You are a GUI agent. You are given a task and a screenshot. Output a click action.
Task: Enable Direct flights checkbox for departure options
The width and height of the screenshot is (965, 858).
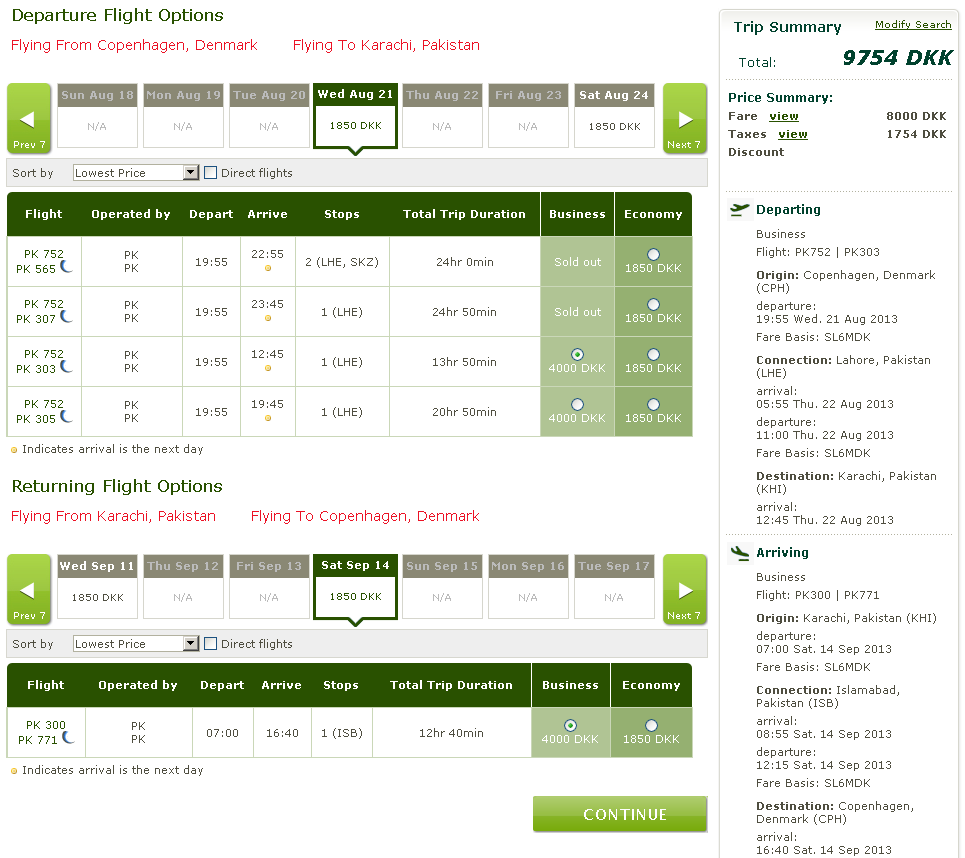(x=211, y=173)
